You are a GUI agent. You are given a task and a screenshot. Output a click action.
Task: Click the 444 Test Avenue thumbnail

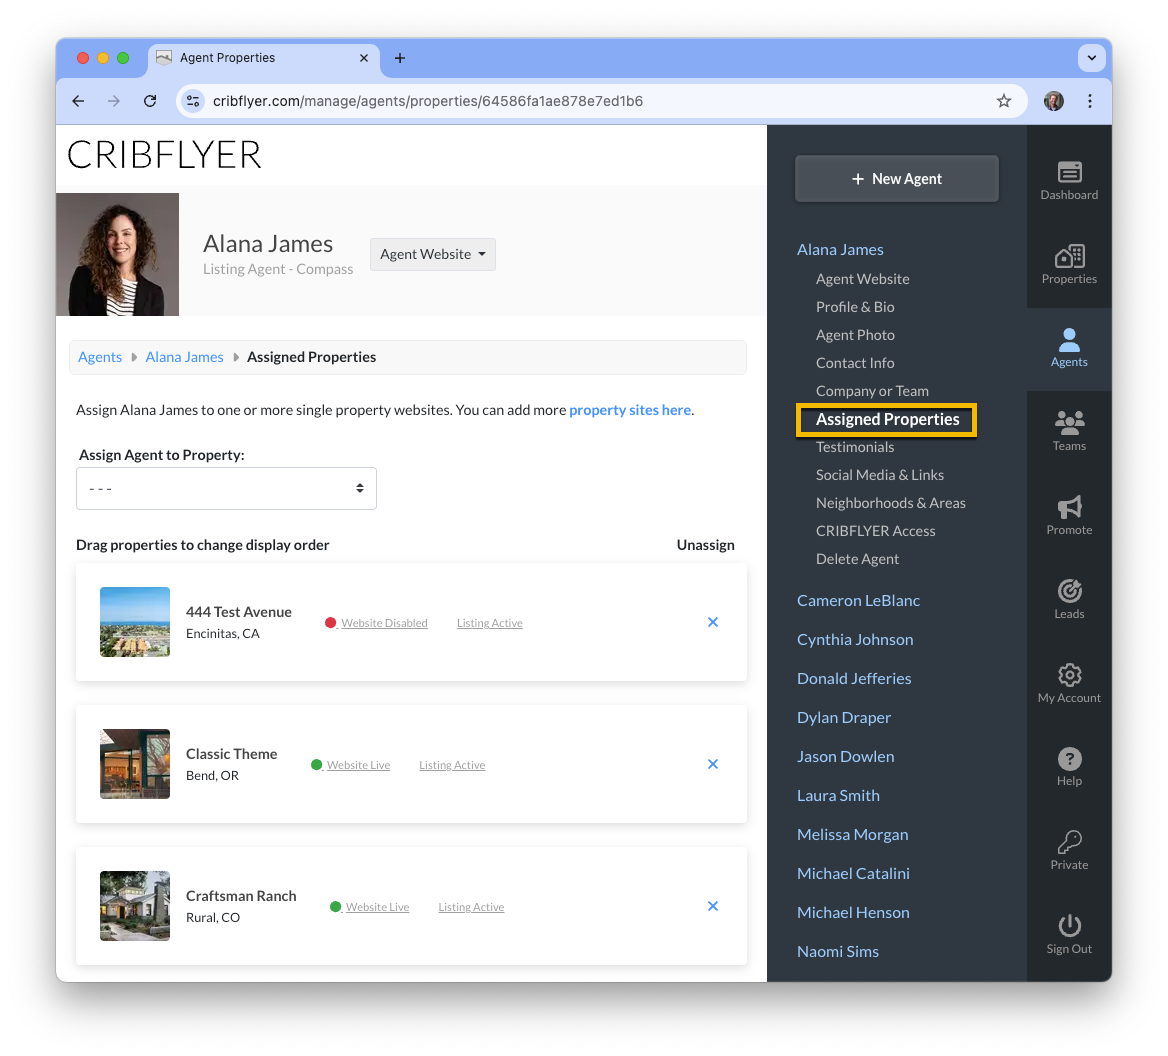coord(135,622)
